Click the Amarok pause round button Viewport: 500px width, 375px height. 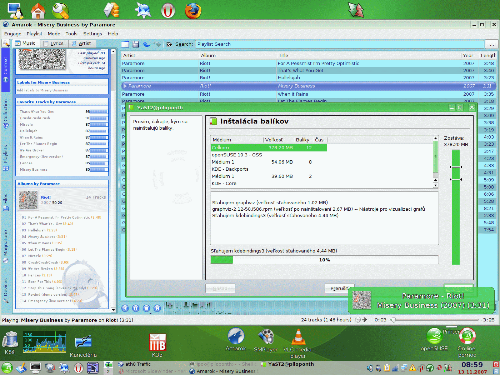point(136,308)
